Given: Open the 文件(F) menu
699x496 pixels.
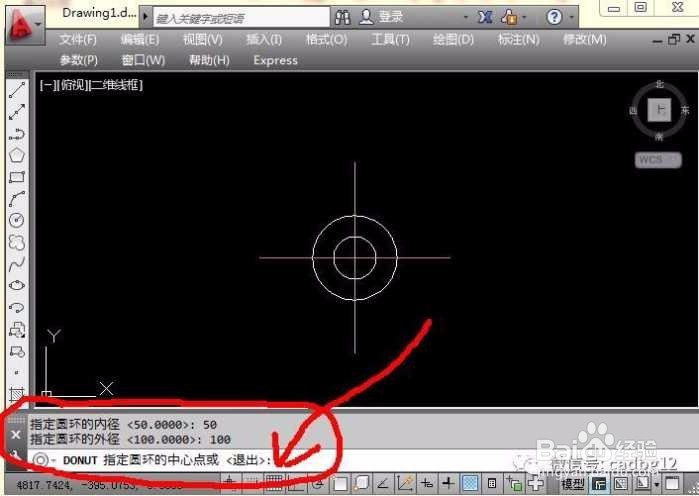Looking at the screenshot, I should [78, 40].
